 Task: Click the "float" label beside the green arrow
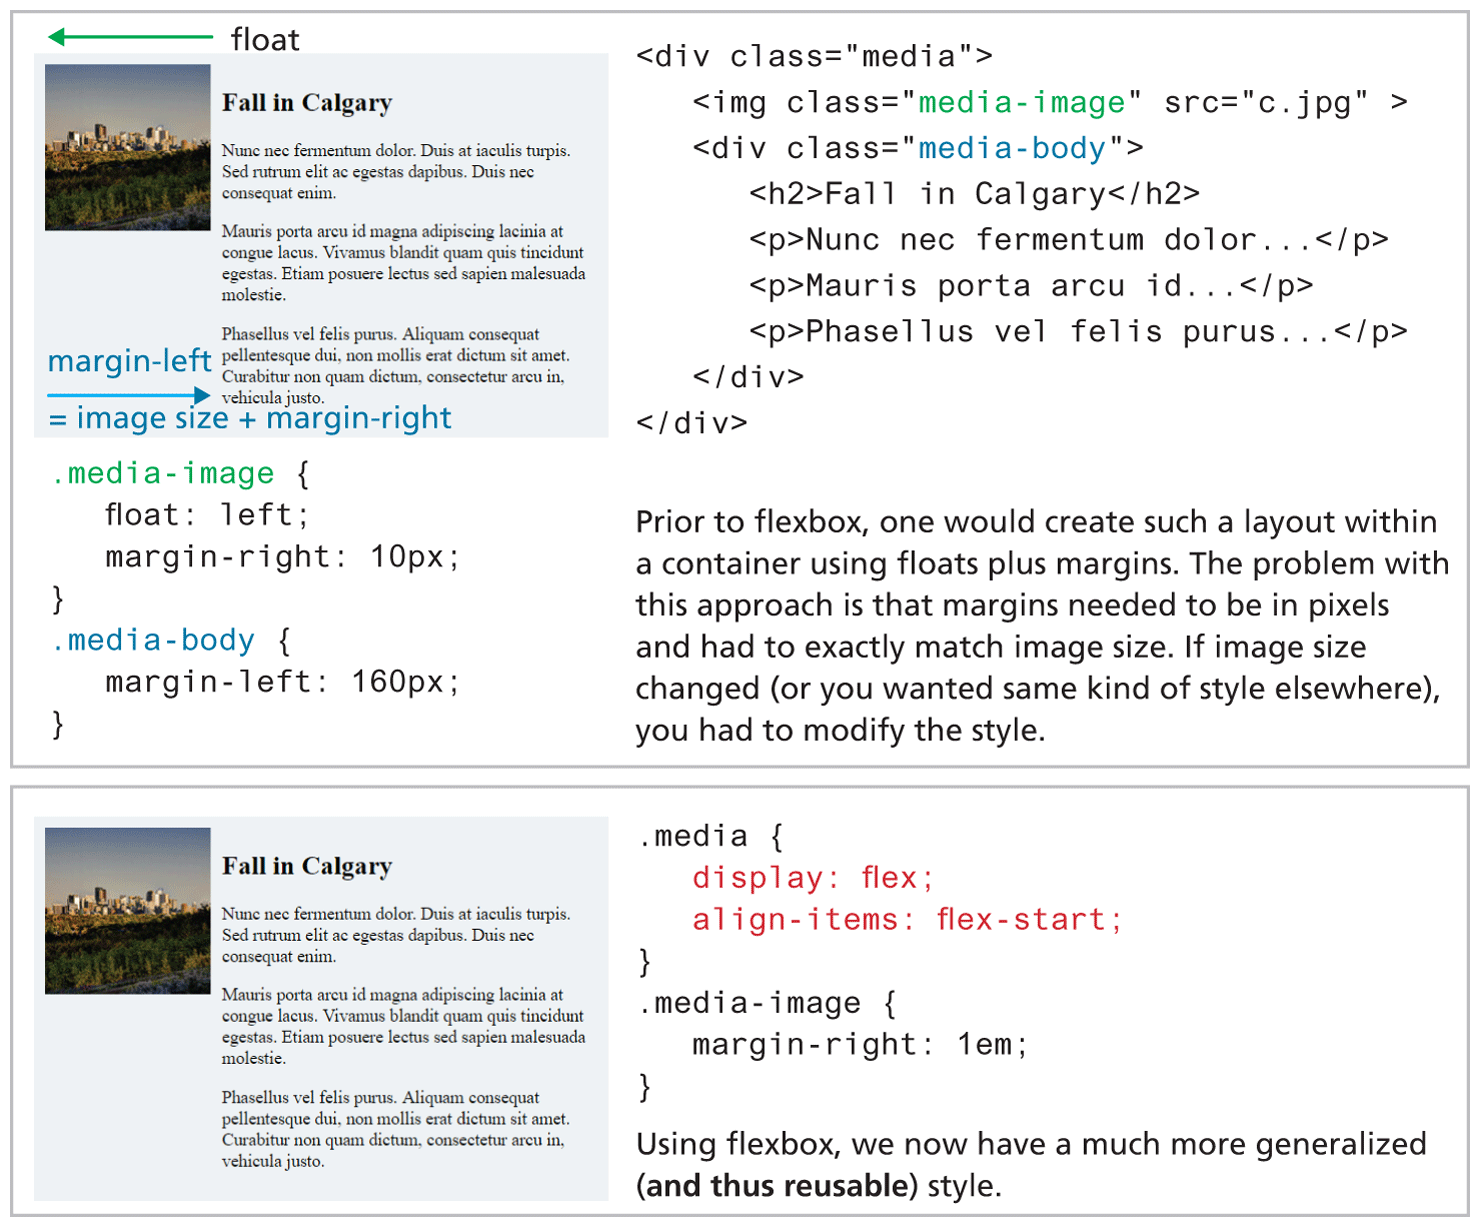pyautogui.click(x=265, y=40)
